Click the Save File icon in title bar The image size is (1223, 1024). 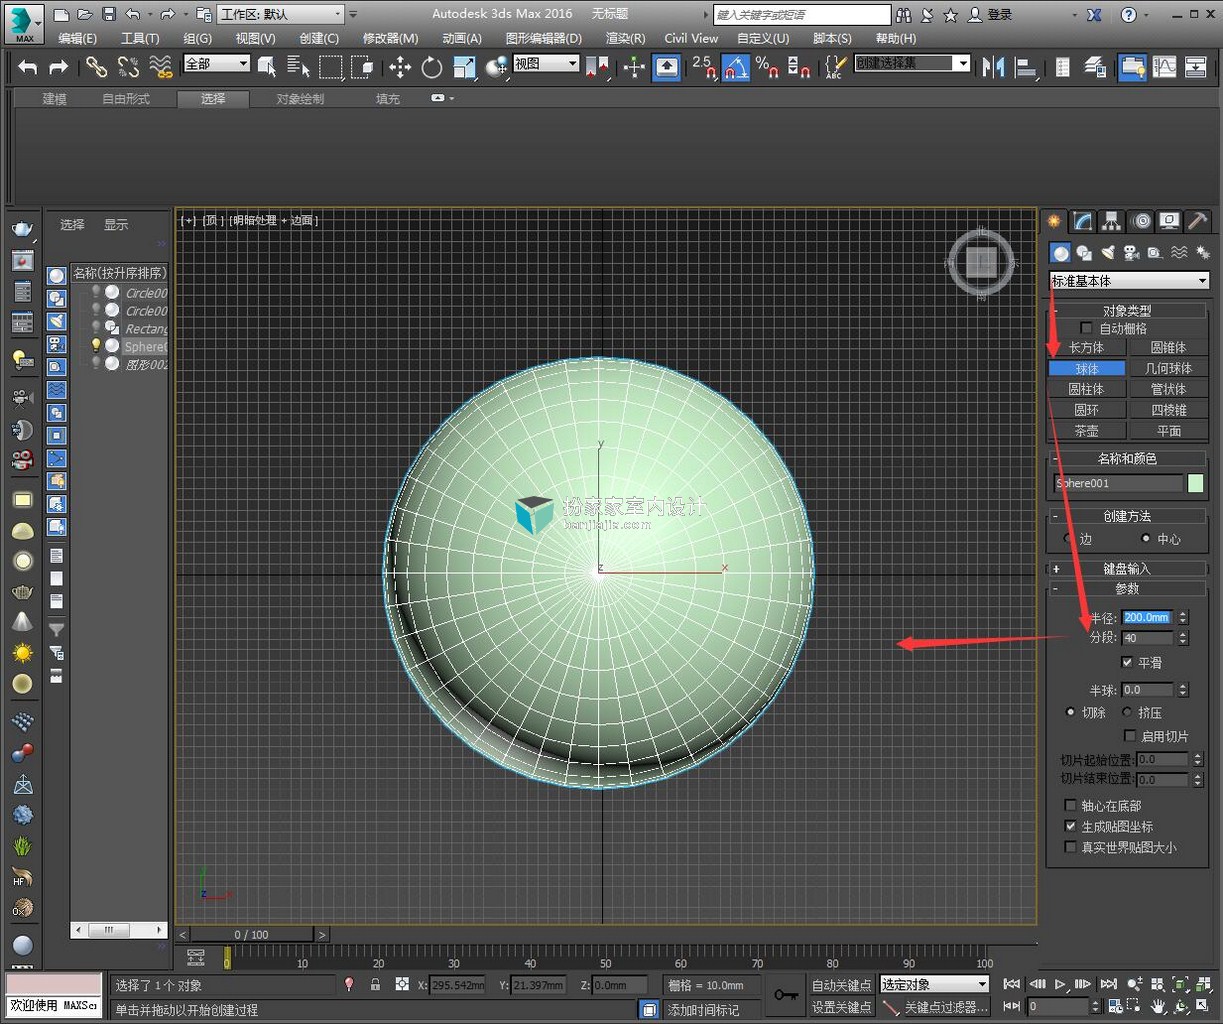[109, 14]
